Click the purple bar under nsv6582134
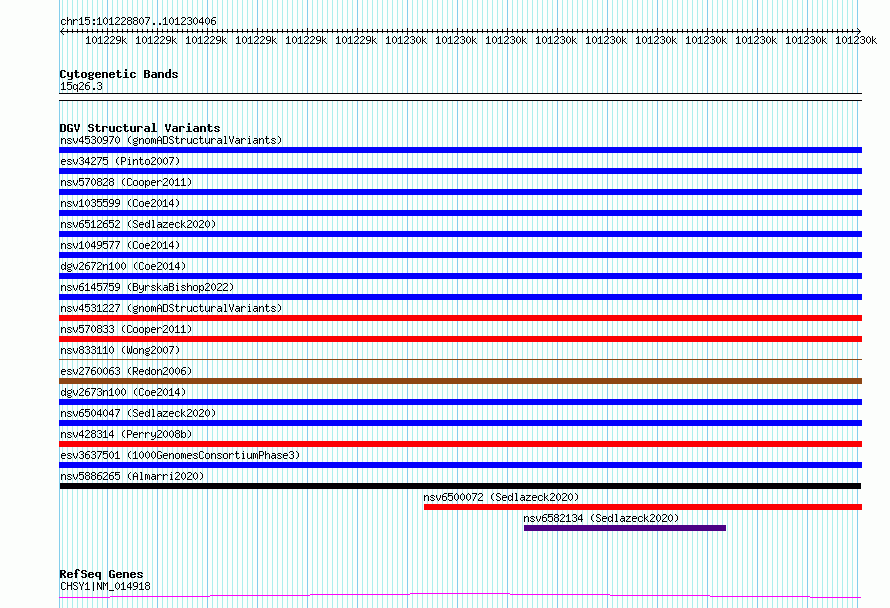The height and width of the screenshot is (608, 890). coord(625,528)
